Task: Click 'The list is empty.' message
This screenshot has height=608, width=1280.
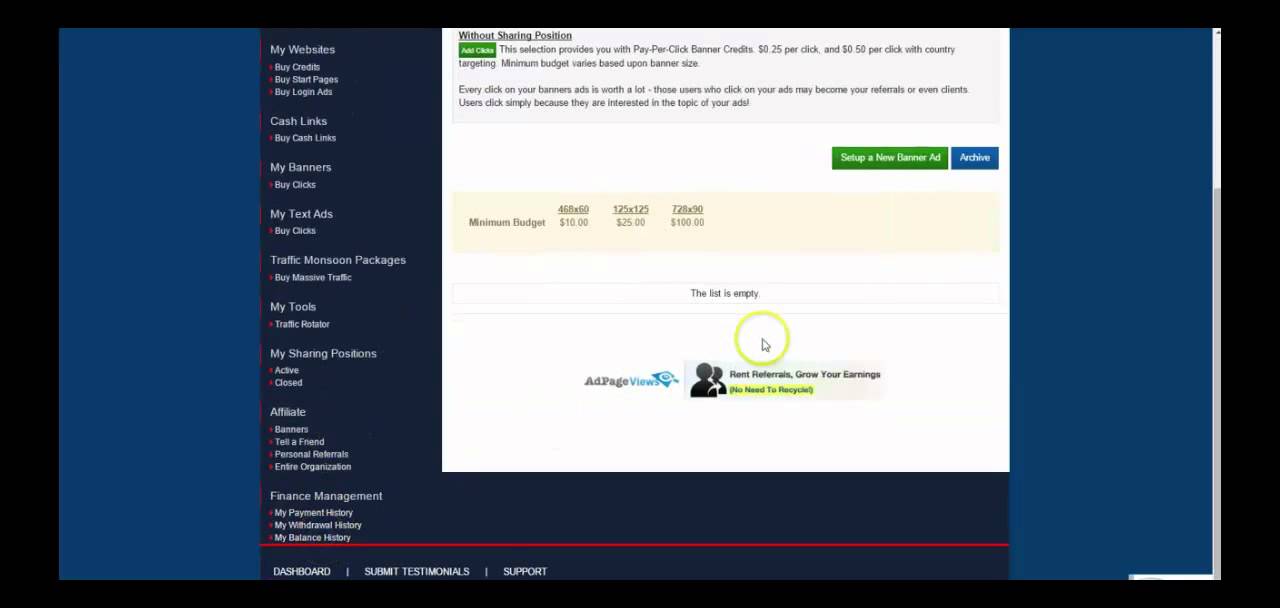Action: (x=725, y=293)
